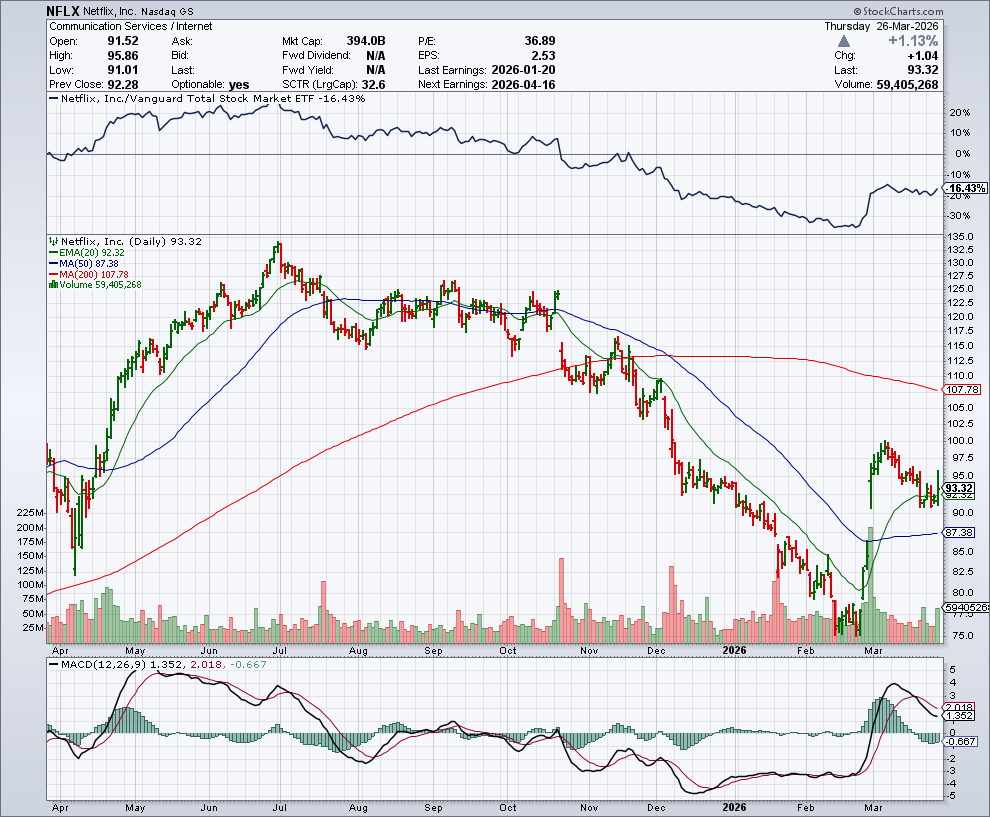Click the Mkt Cap value 394.0B

pos(366,41)
